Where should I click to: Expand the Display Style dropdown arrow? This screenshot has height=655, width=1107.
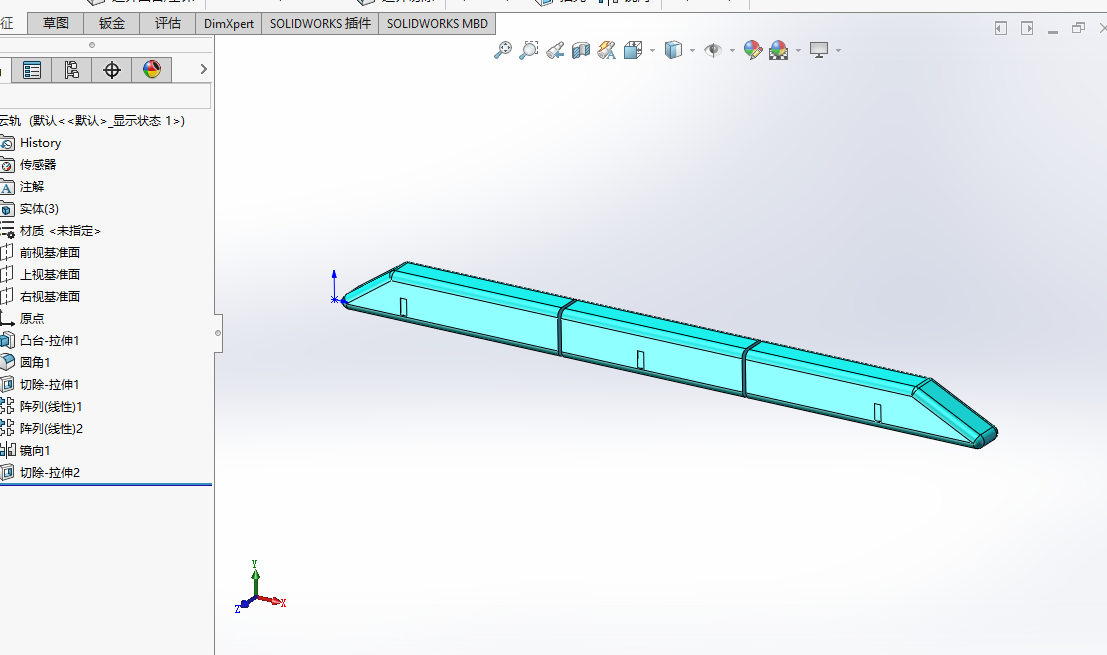[692, 51]
